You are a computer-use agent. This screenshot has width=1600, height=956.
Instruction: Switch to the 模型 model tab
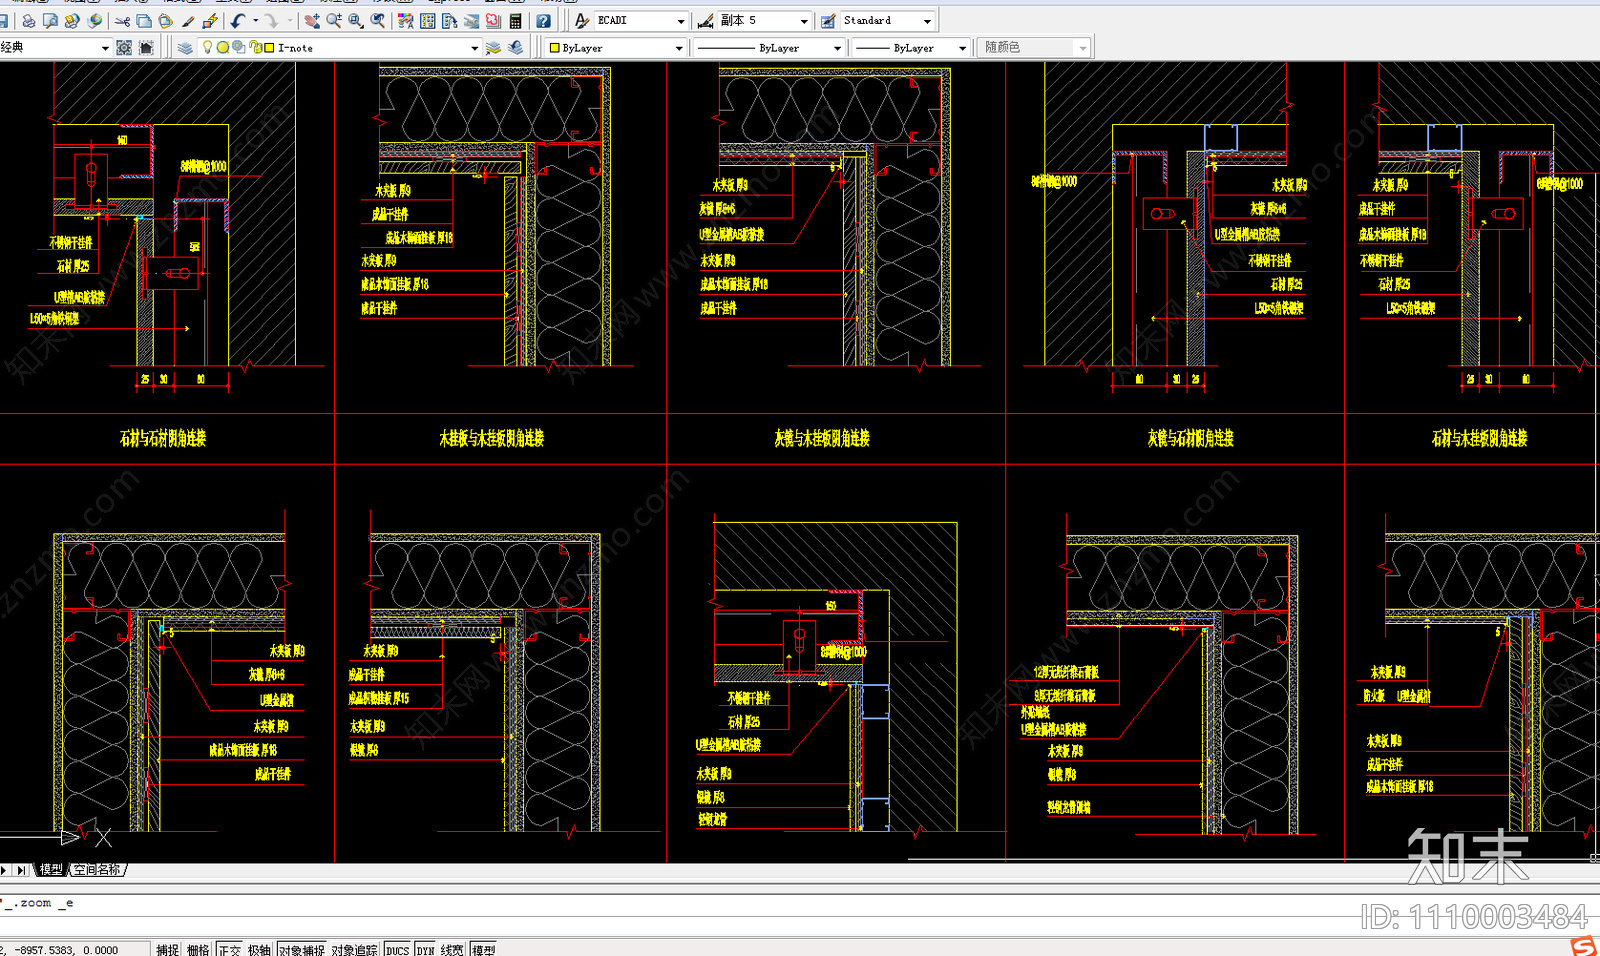point(51,870)
